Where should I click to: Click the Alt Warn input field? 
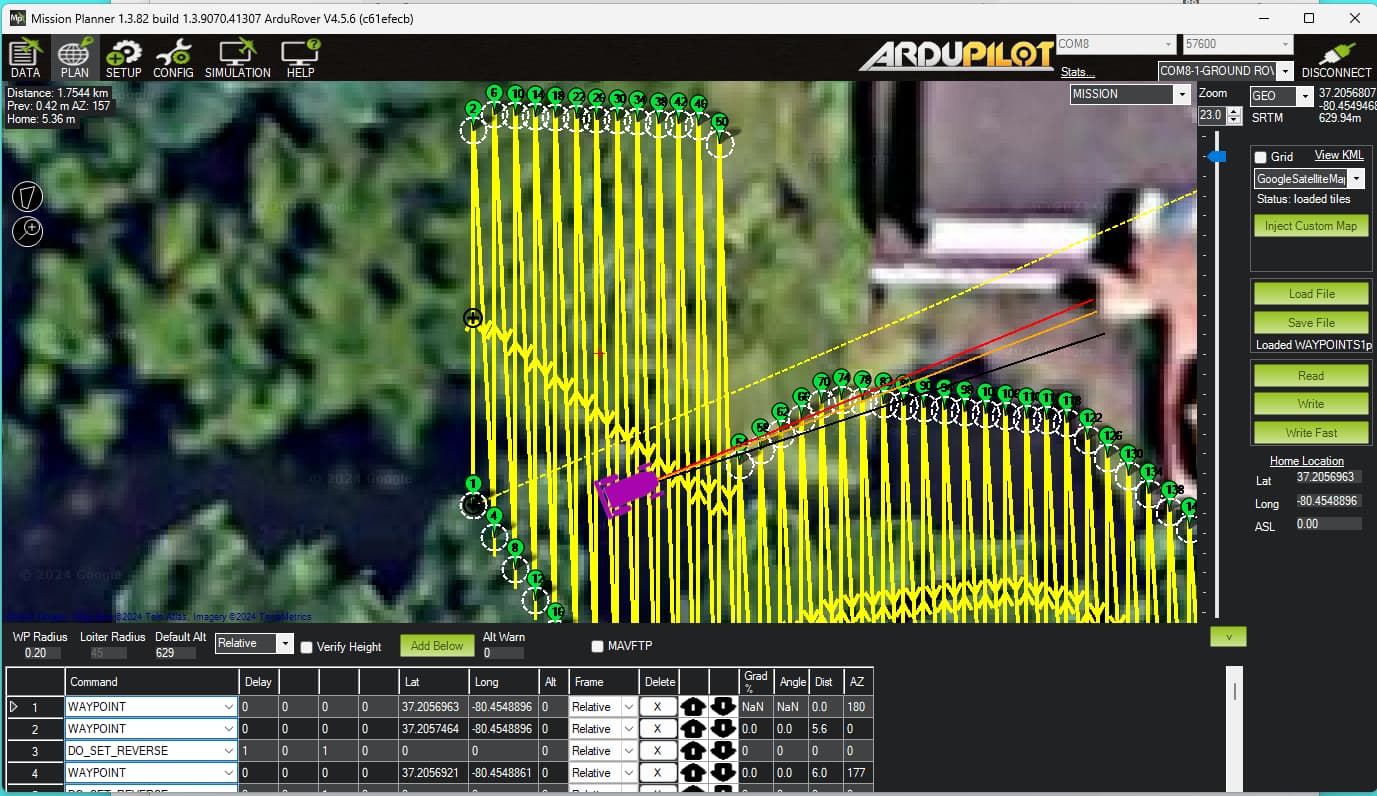point(503,653)
